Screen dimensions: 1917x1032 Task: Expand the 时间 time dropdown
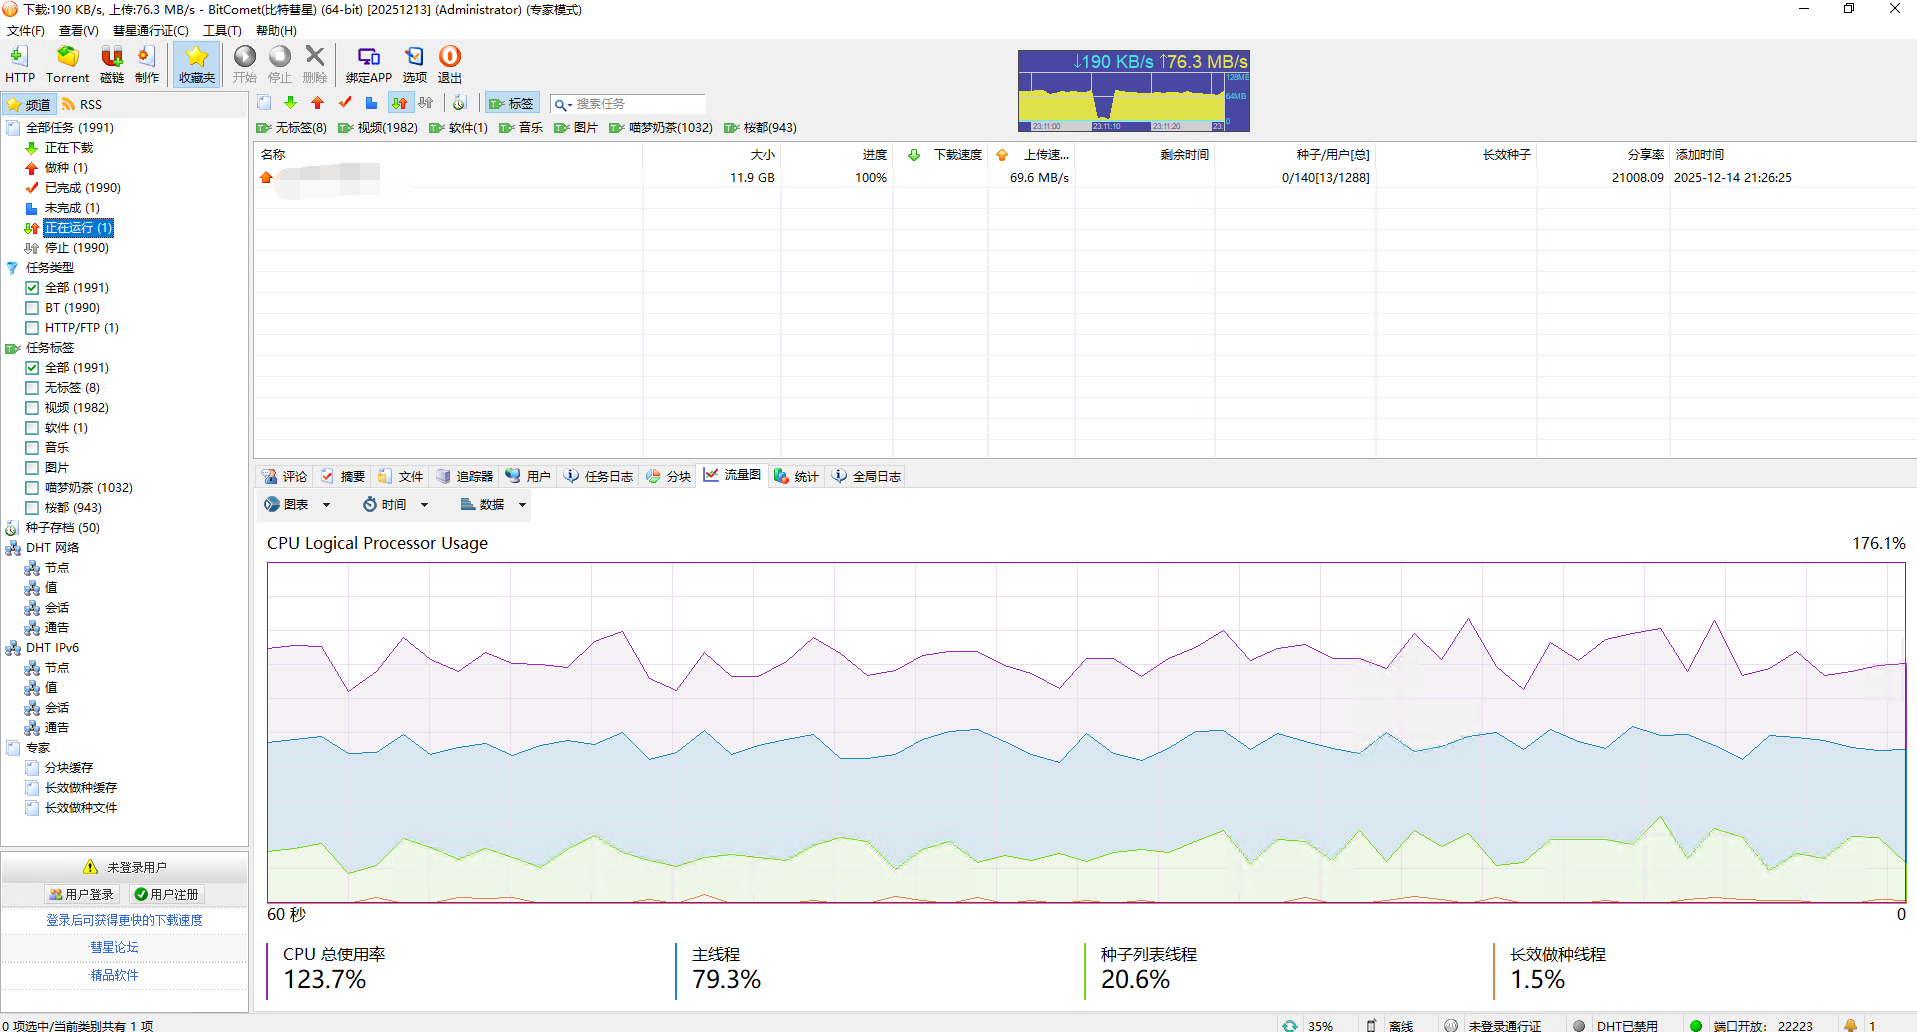click(x=395, y=505)
